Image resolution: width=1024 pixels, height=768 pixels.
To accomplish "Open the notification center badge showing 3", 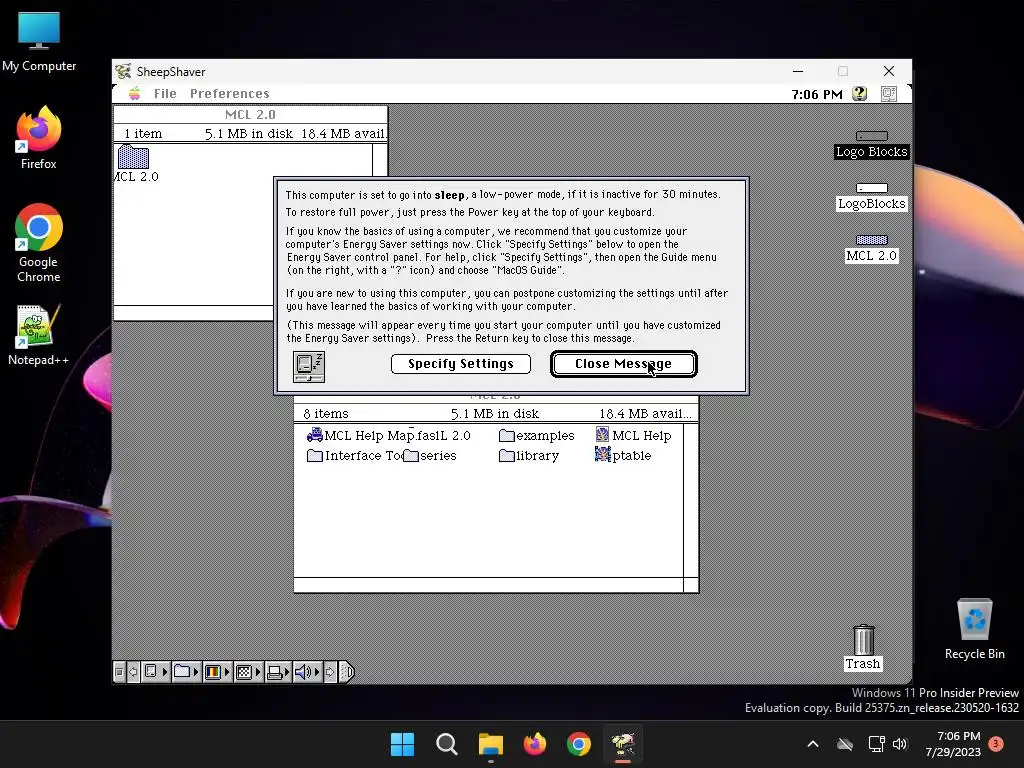I will point(996,744).
